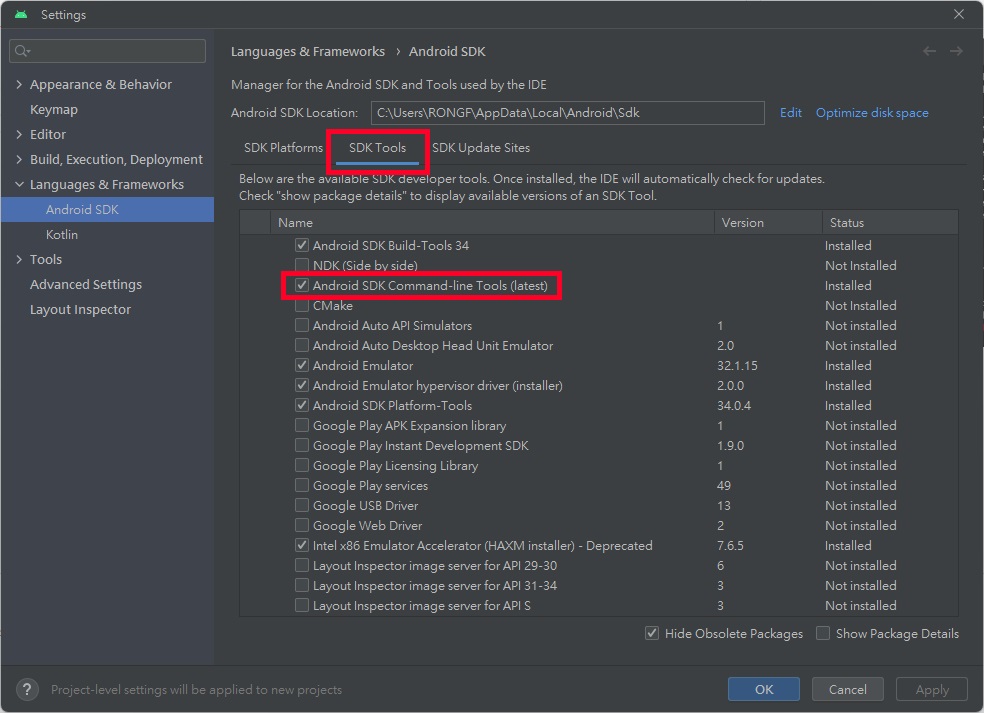The image size is (984, 713).
Task: Uncheck Android SDK Command-line Tools (latest)
Action: coord(302,285)
